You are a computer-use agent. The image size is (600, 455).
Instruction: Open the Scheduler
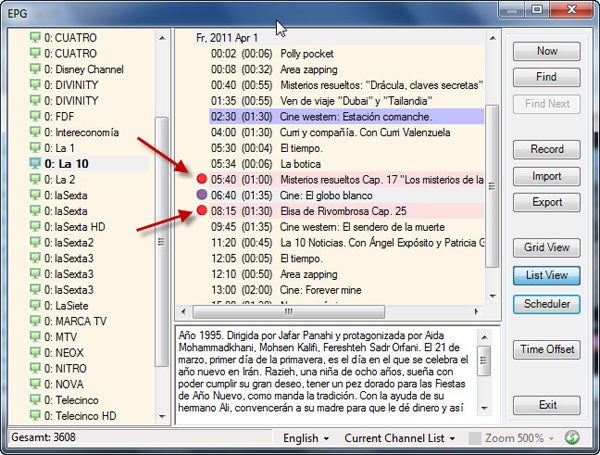click(x=546, y=304)
